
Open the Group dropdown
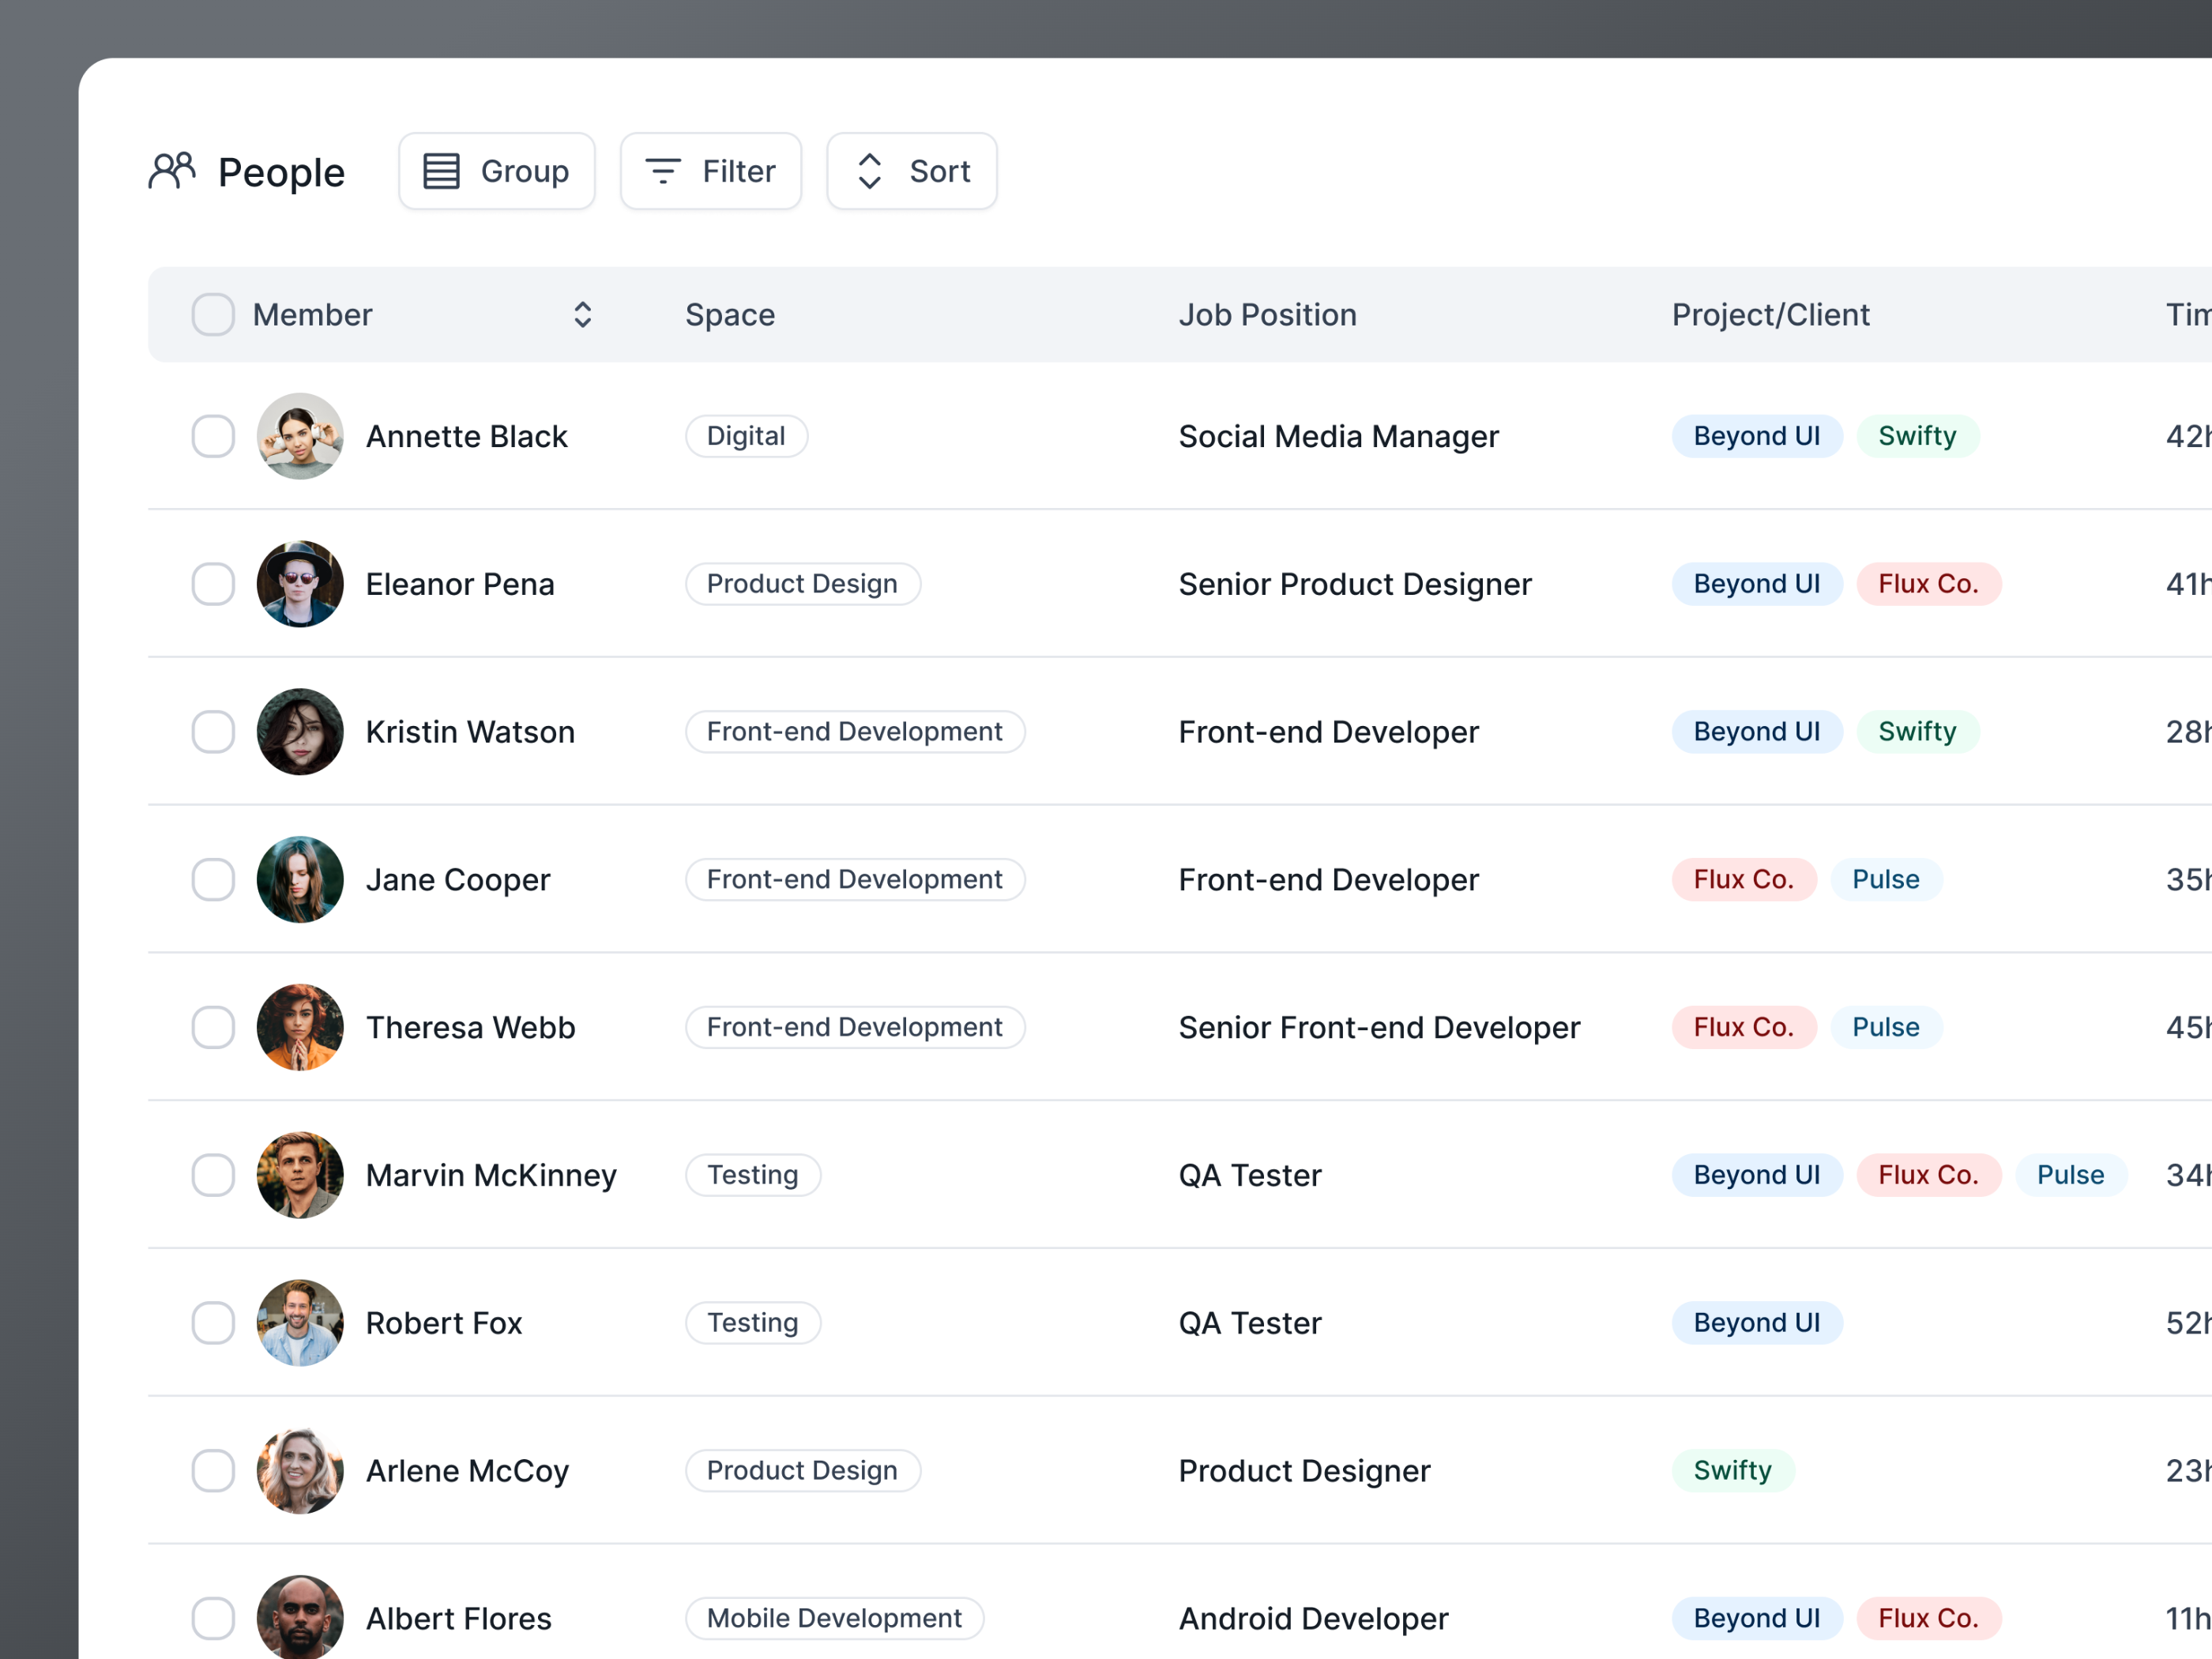point(496,170)
